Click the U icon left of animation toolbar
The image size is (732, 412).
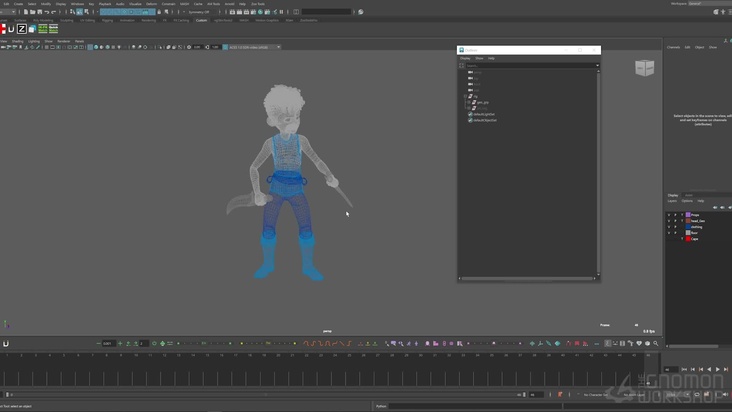(x=6, y=343)
